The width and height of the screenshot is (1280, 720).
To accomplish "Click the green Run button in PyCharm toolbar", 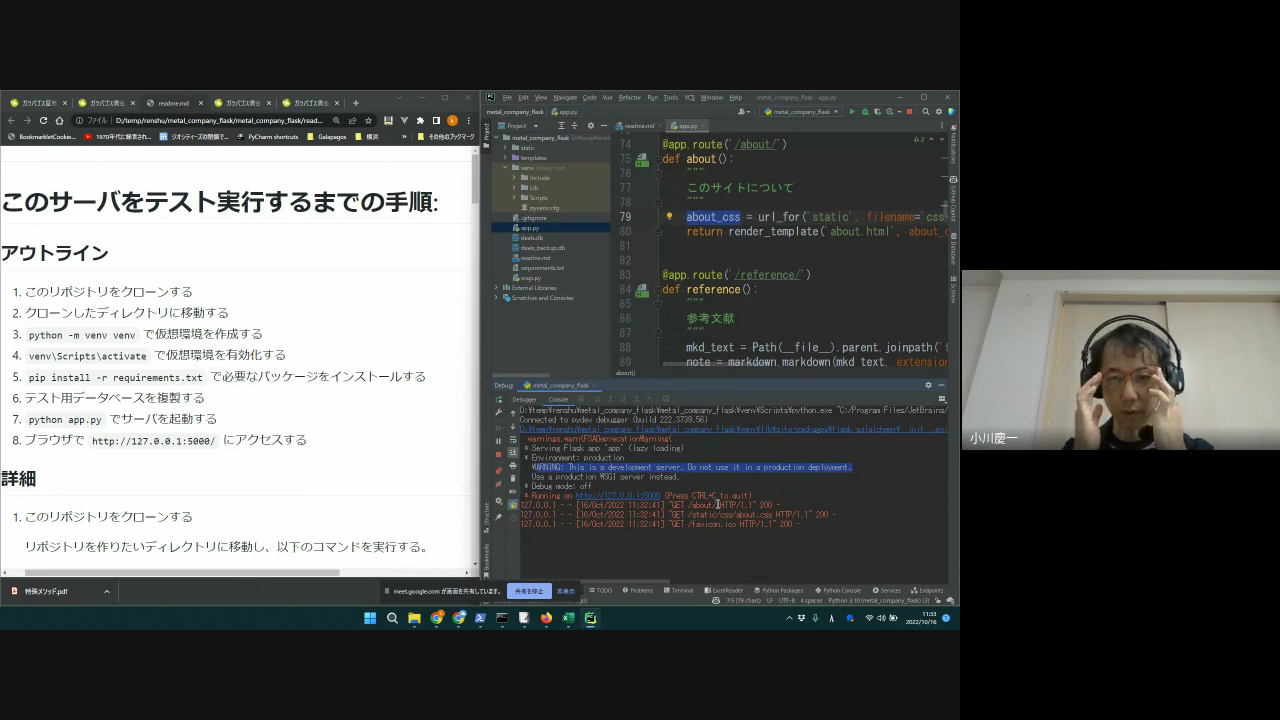I will pyautogui.click(x=852, y=112).
